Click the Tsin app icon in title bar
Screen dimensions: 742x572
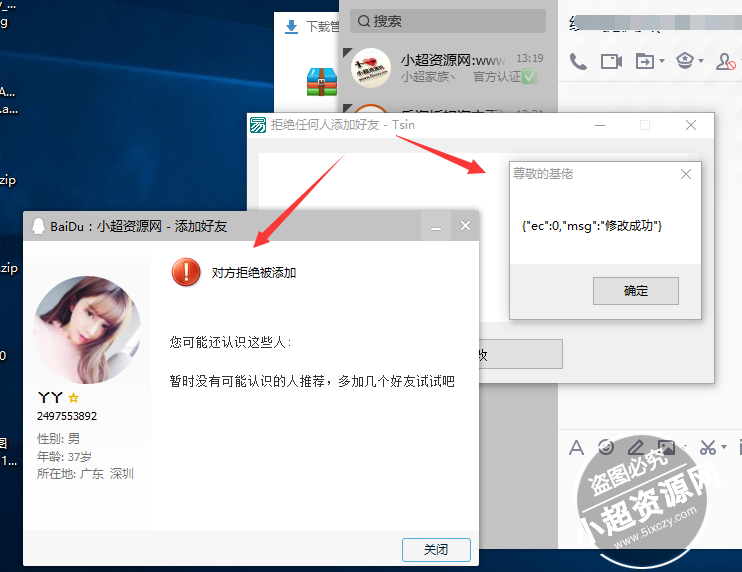258,125
